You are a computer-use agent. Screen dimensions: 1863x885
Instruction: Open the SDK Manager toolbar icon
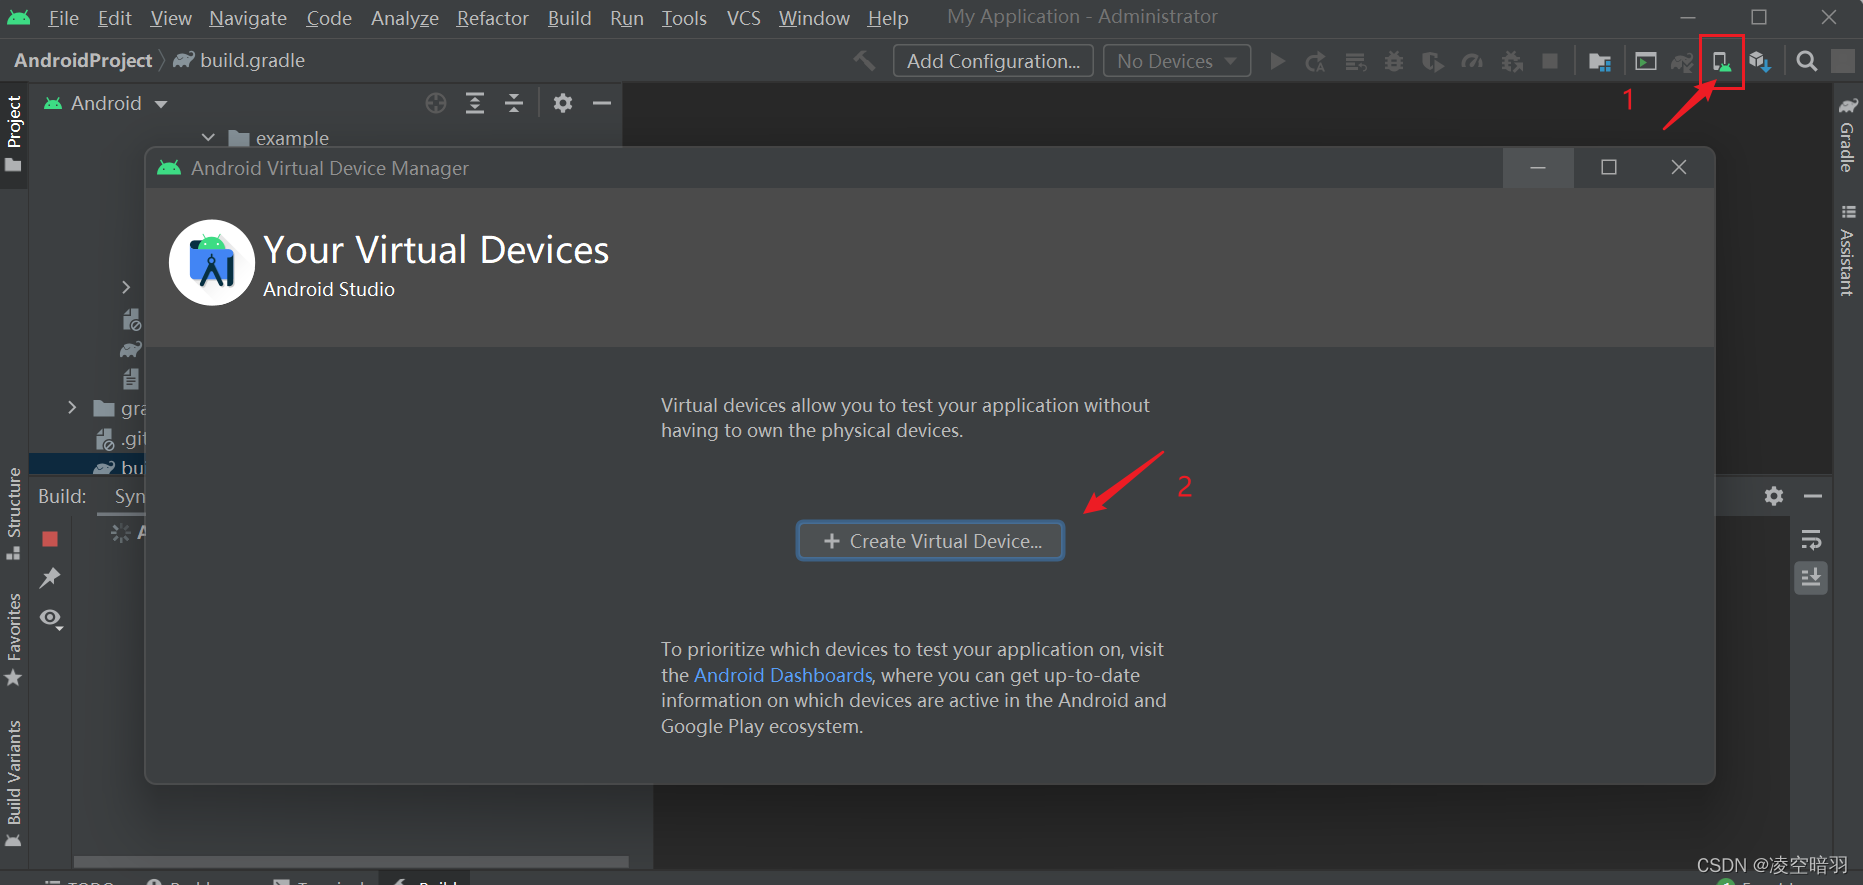point(1761,62)
